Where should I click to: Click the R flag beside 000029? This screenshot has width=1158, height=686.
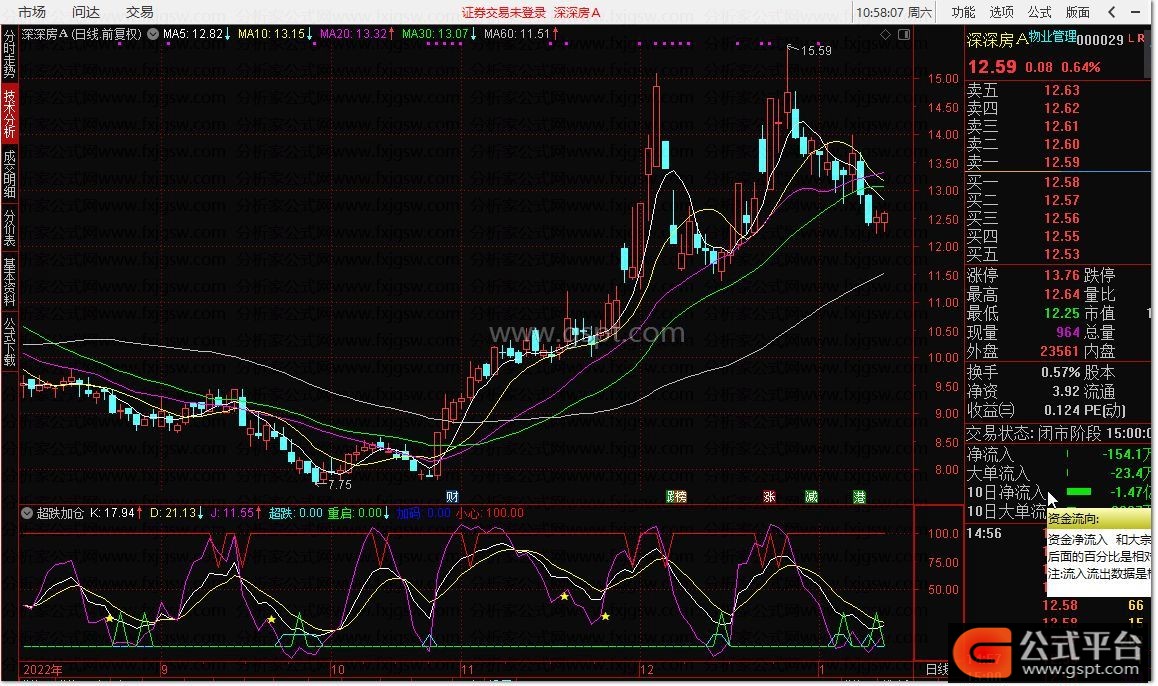click(1142, 38)
